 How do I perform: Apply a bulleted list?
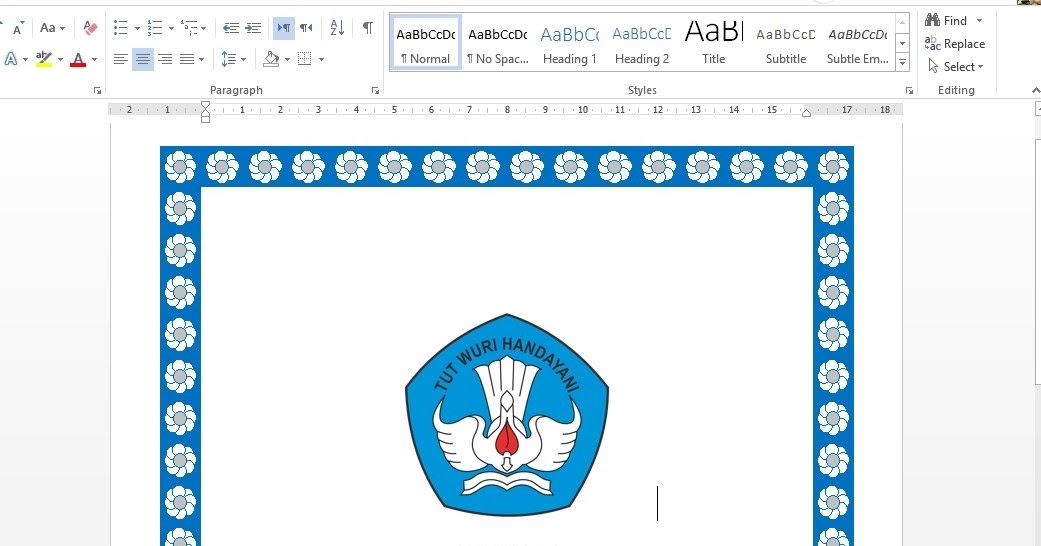tap(121, 28)
